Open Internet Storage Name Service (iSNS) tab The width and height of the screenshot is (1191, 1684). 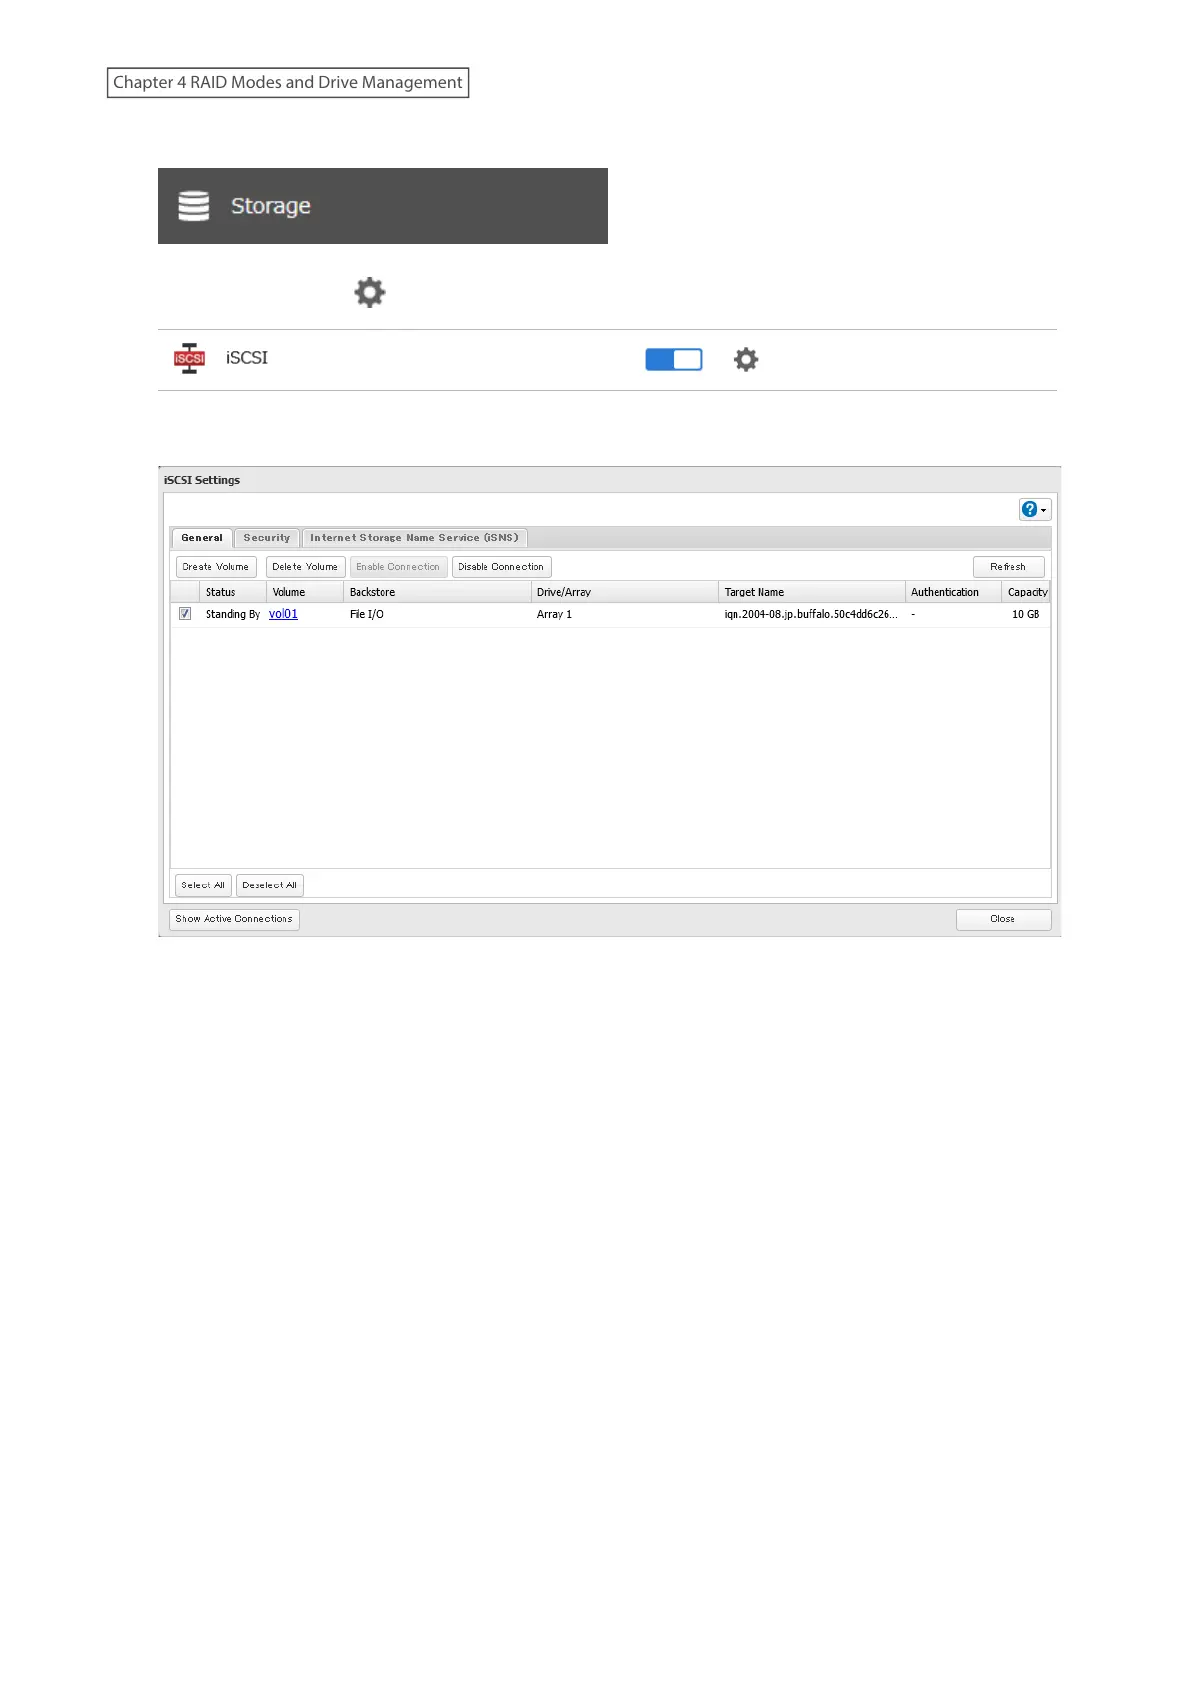point(415,538)
